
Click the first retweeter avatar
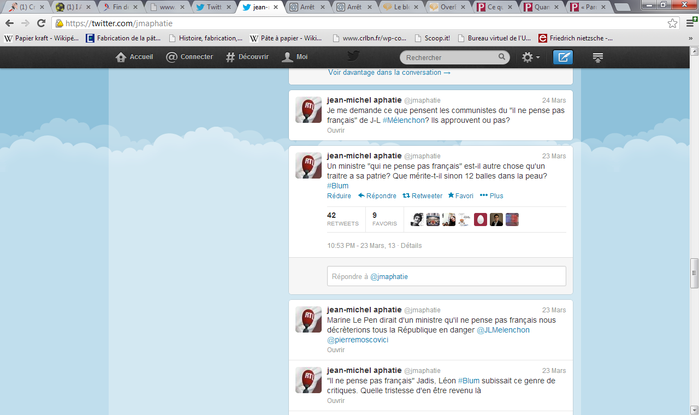pyautogui.click(x=417, y=219)
